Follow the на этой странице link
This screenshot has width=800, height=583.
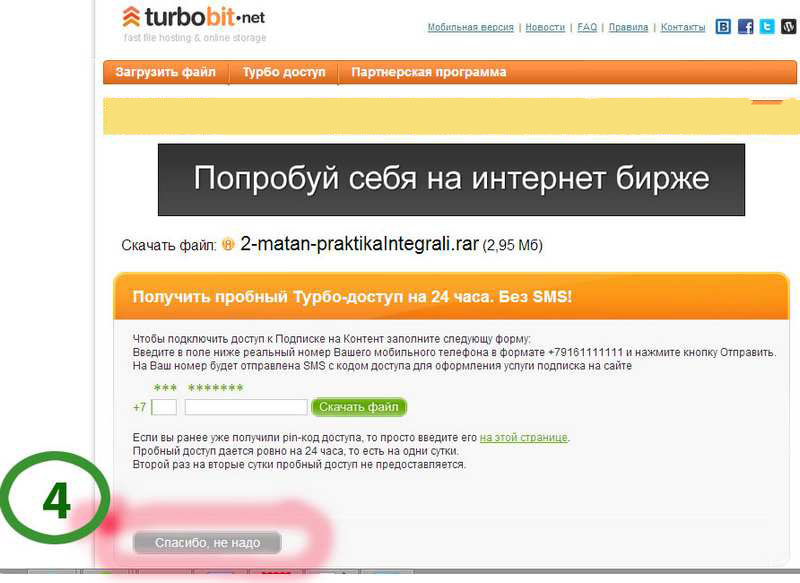[x=523, y=438]
